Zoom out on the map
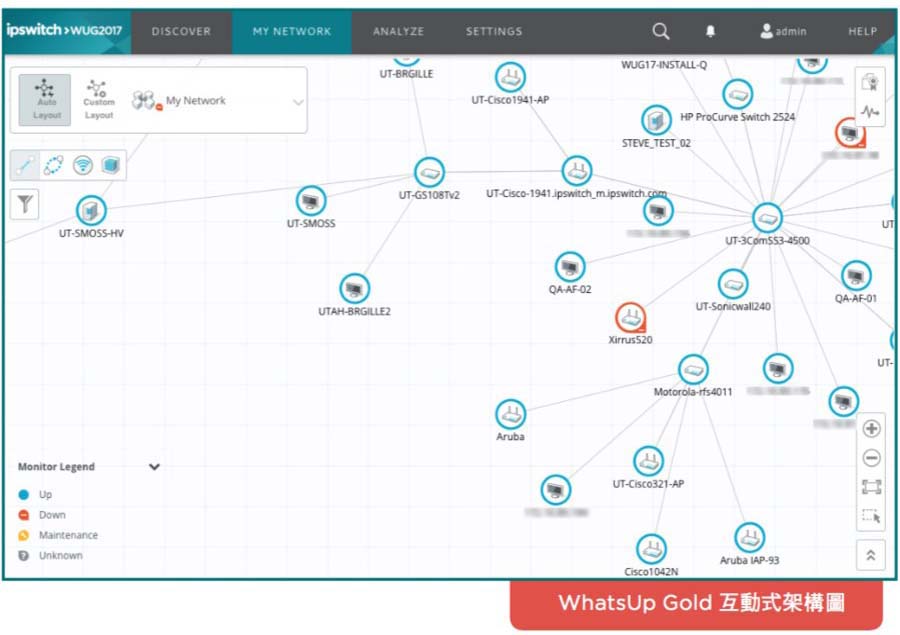The height and width of the screenshot is (635, 900). point(871,458)
